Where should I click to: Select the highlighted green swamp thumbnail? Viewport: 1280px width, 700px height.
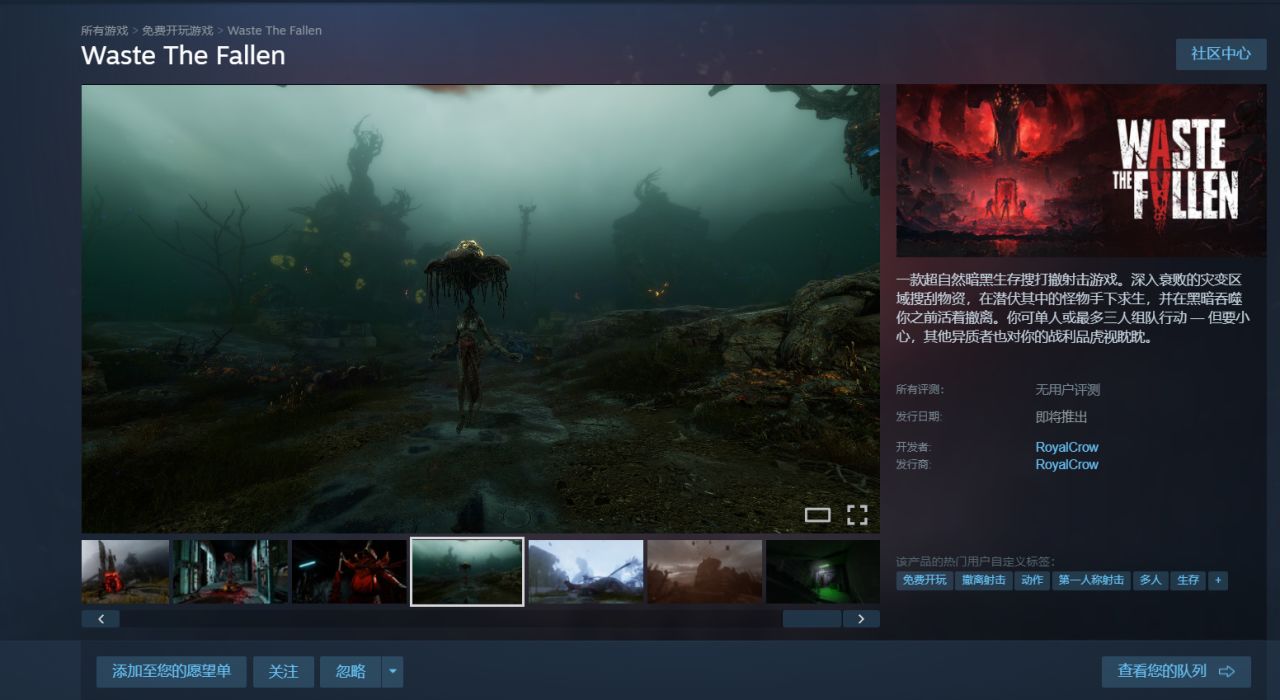click(x=467, y=572)
